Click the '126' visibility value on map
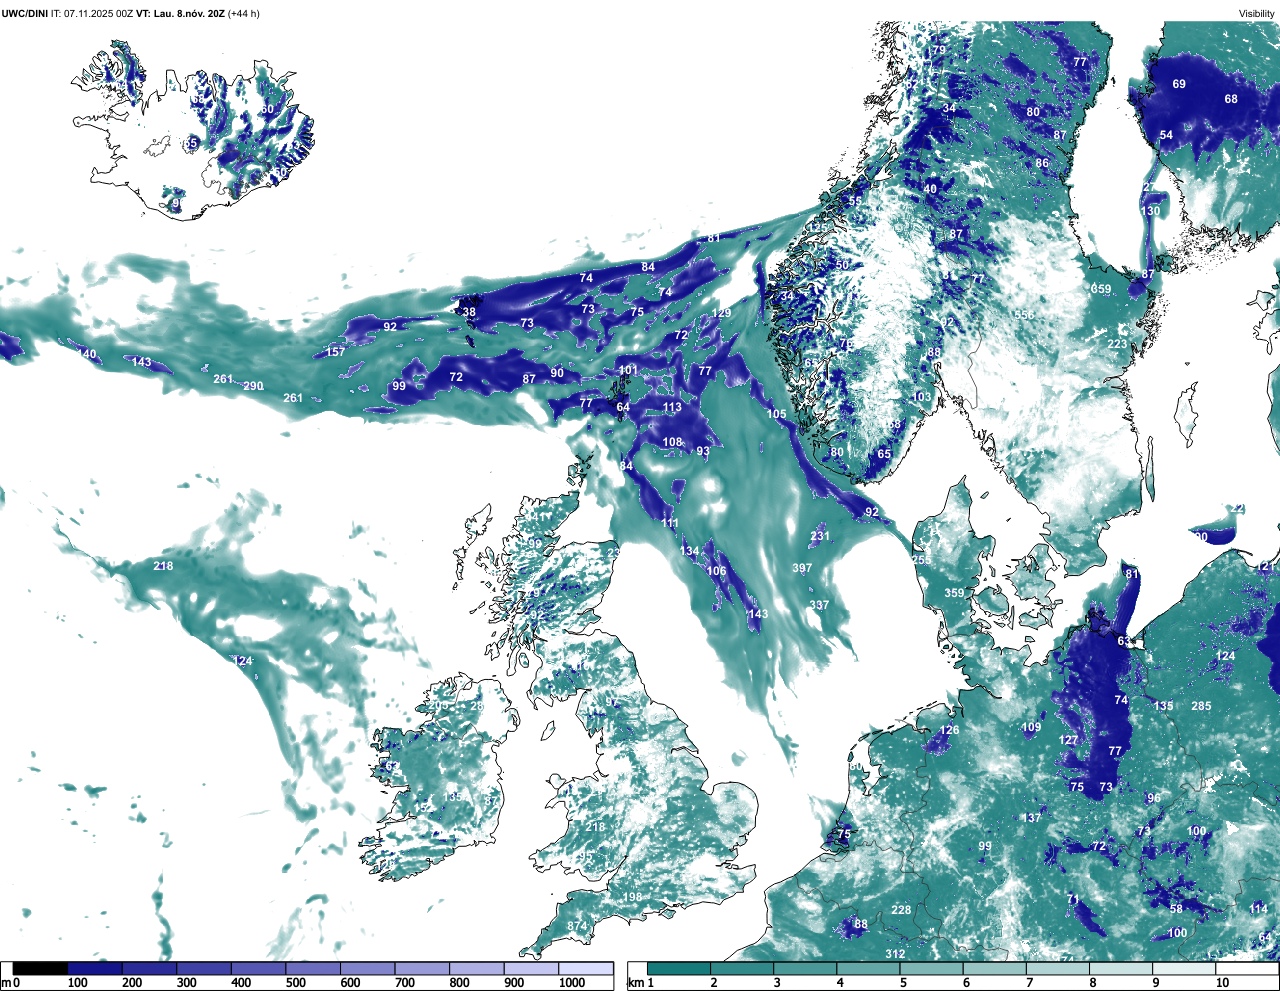Image resolution: width=1280 pixels, height=991 pixels. click(950, 730)
